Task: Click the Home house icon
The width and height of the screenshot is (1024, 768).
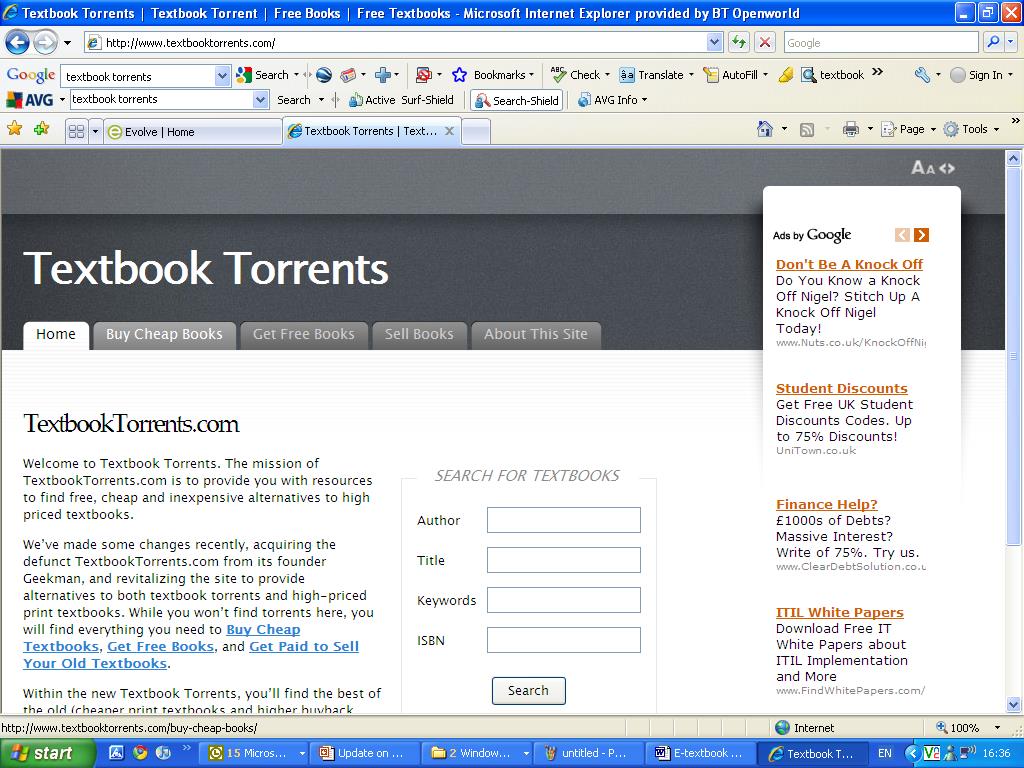Action: [765, 129]
